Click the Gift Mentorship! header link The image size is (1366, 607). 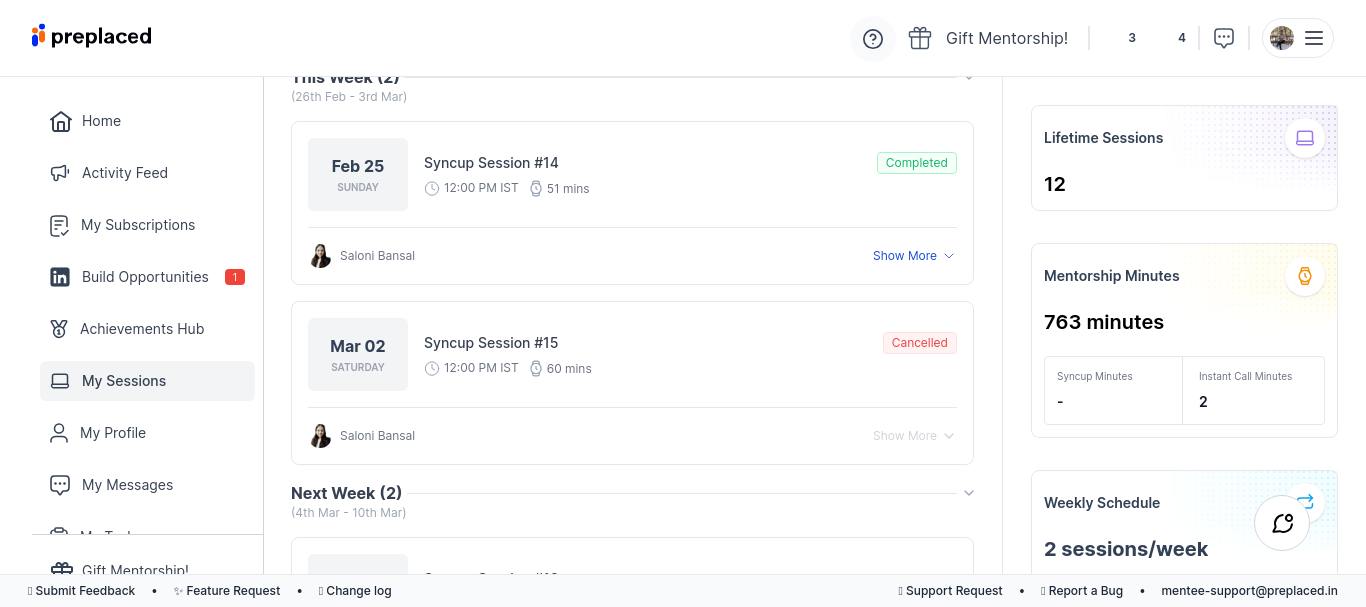(1006, 38)
